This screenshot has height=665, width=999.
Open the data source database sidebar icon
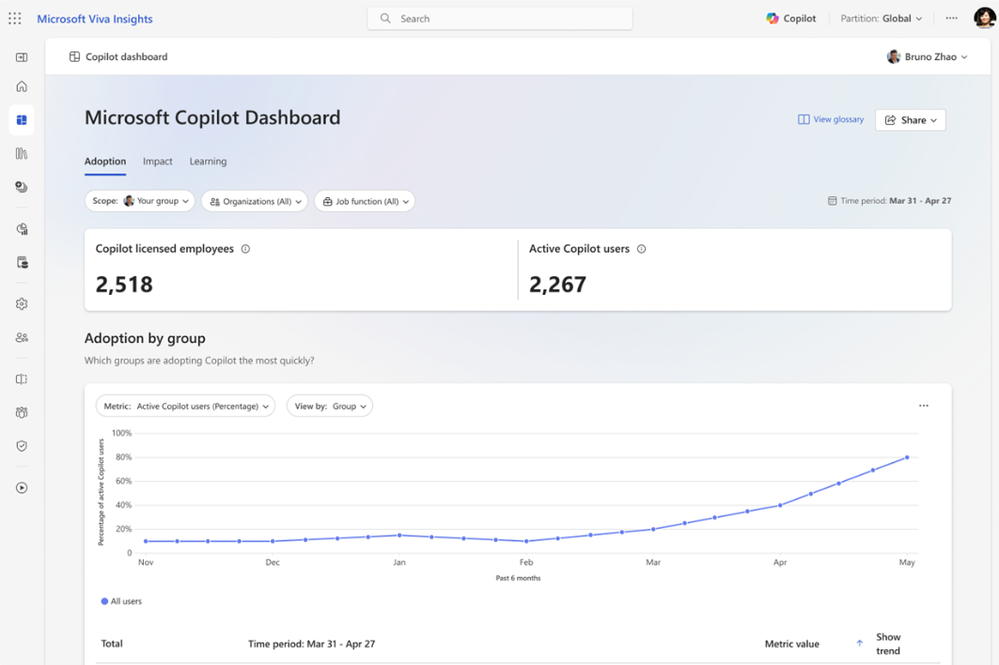[22, 262]
